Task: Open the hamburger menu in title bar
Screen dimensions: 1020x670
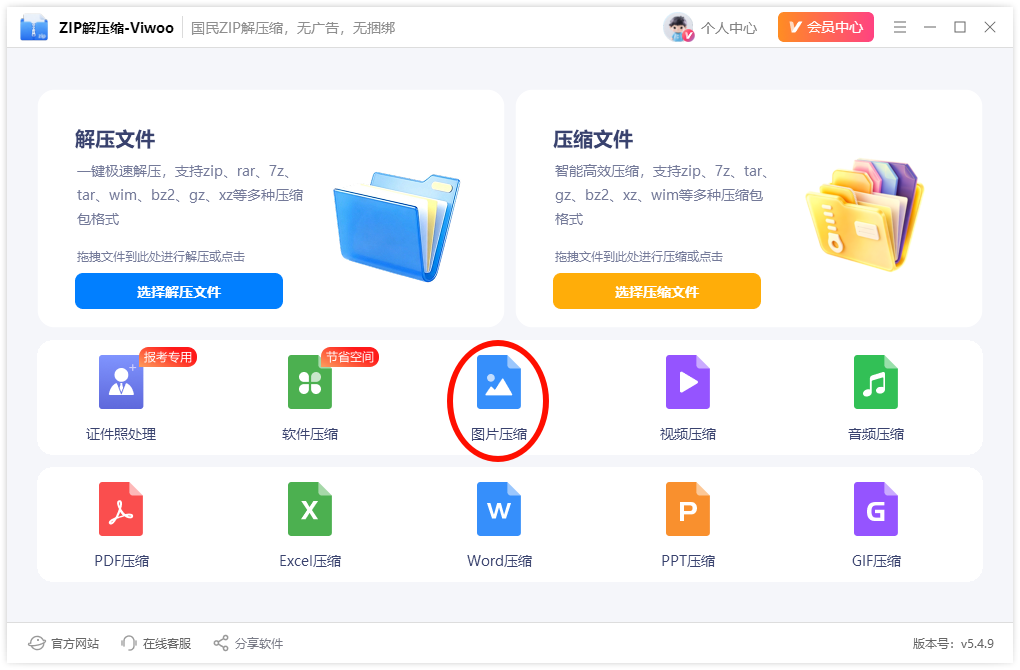Action: (x=900, y=27)
